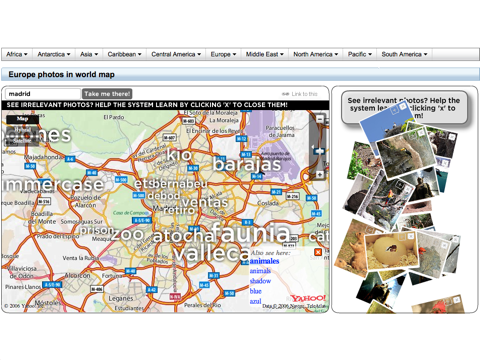Close the parrot photo using its x icon
480x360 pixels.
click(407, 189)
